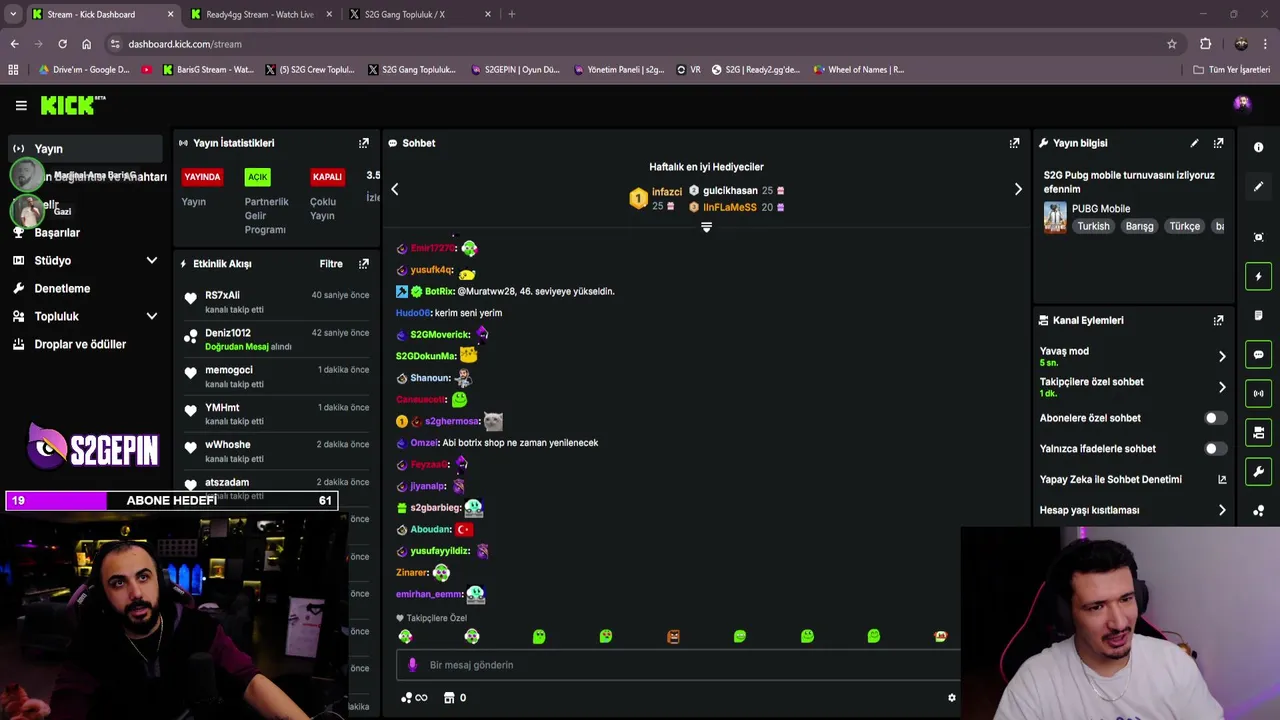
Task: Bookmark this page with star icon
Action: (1172, 44)
